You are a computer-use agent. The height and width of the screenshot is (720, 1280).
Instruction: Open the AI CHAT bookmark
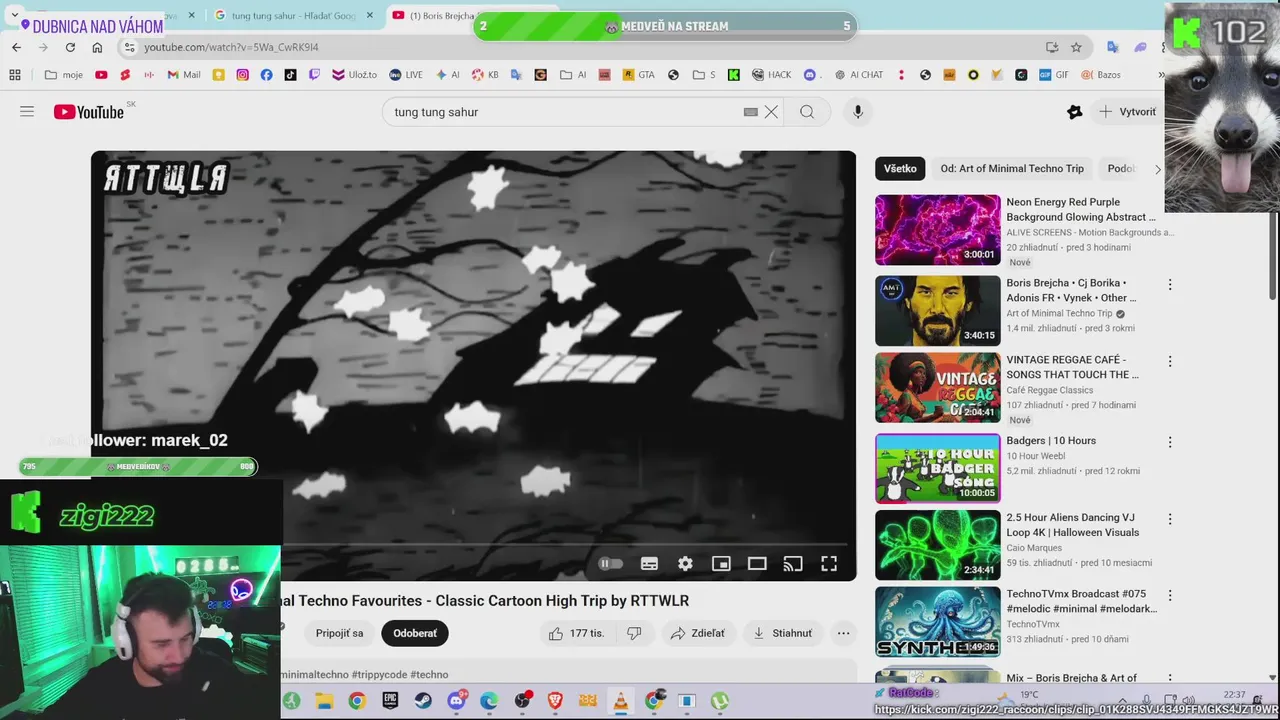tap(857, 75)
